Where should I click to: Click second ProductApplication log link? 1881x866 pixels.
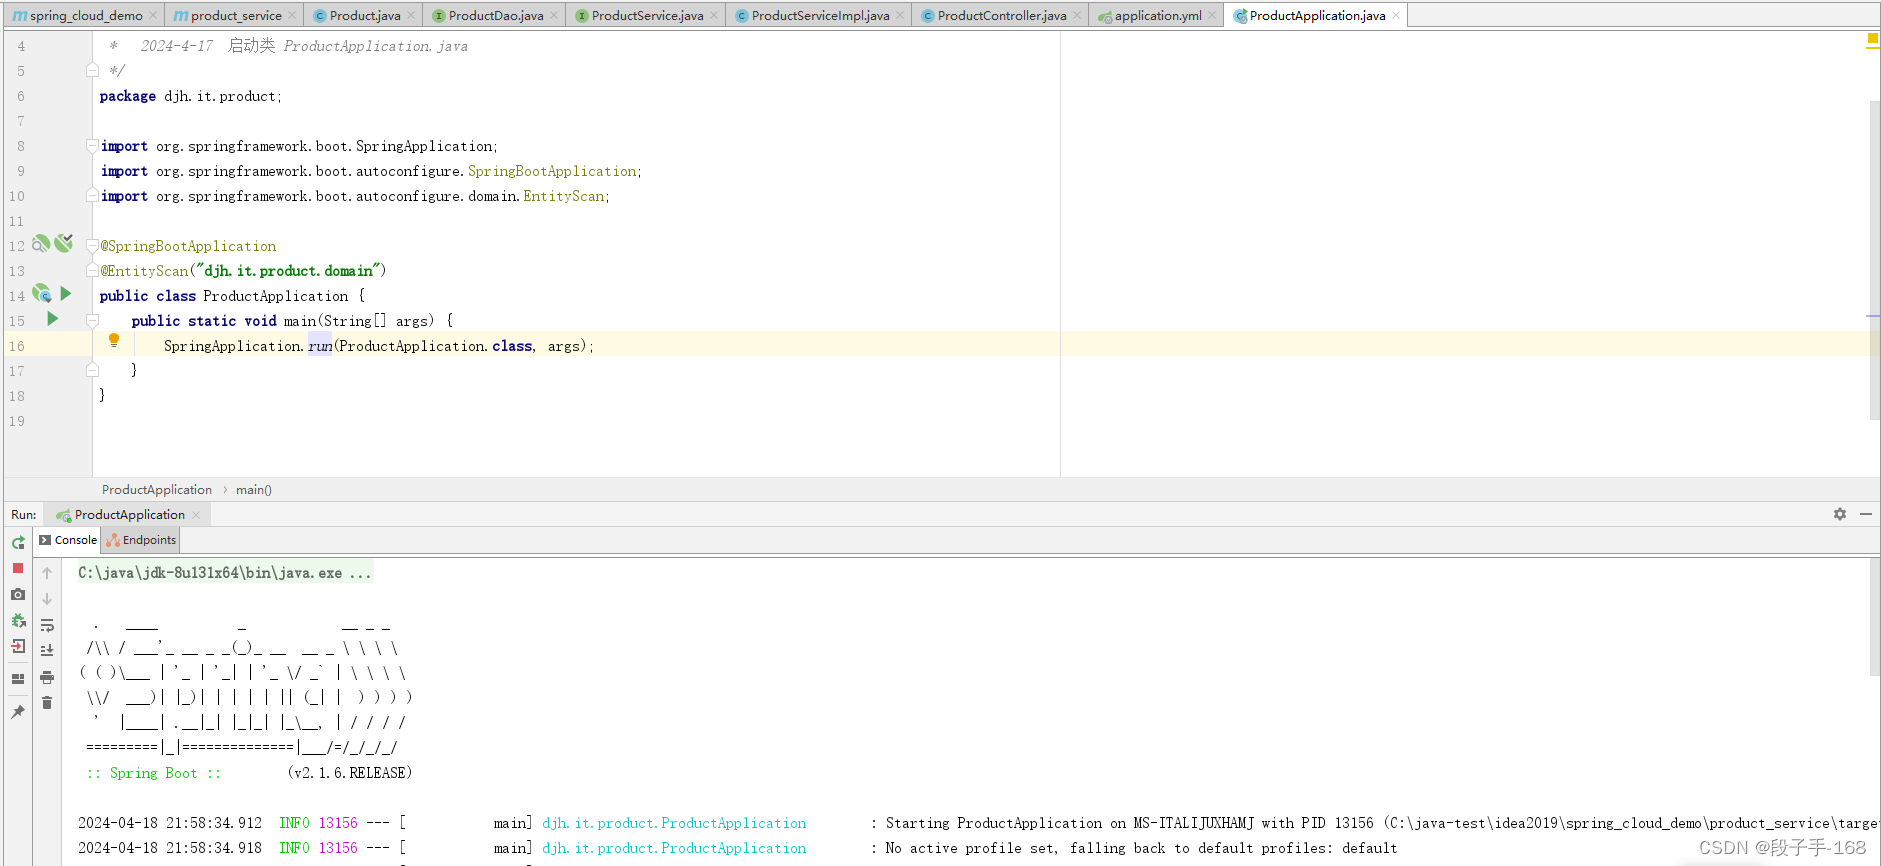pyautogui.click(x=674, y=848)
